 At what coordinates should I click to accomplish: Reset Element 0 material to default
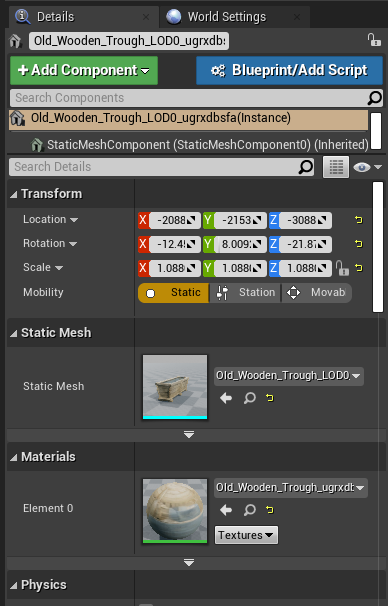[x=270, y=510]
